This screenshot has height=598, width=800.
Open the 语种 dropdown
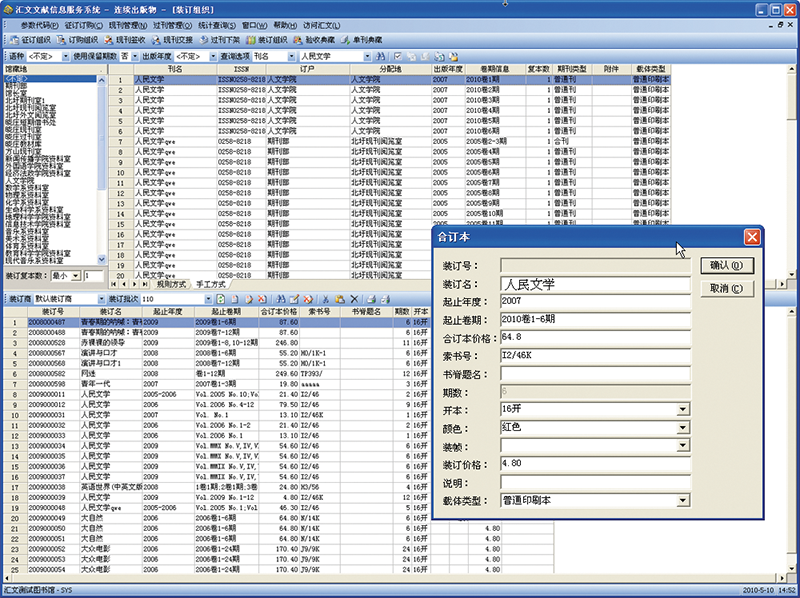(x=66, y=57)
